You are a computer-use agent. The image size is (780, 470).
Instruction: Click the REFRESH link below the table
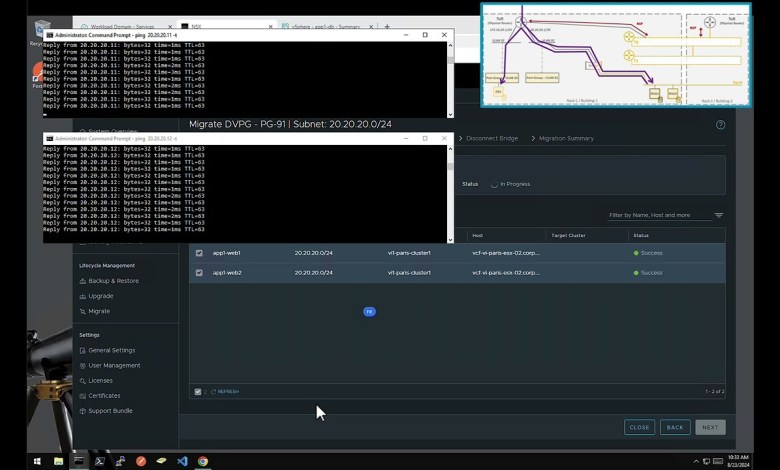[x=228, y=392]
